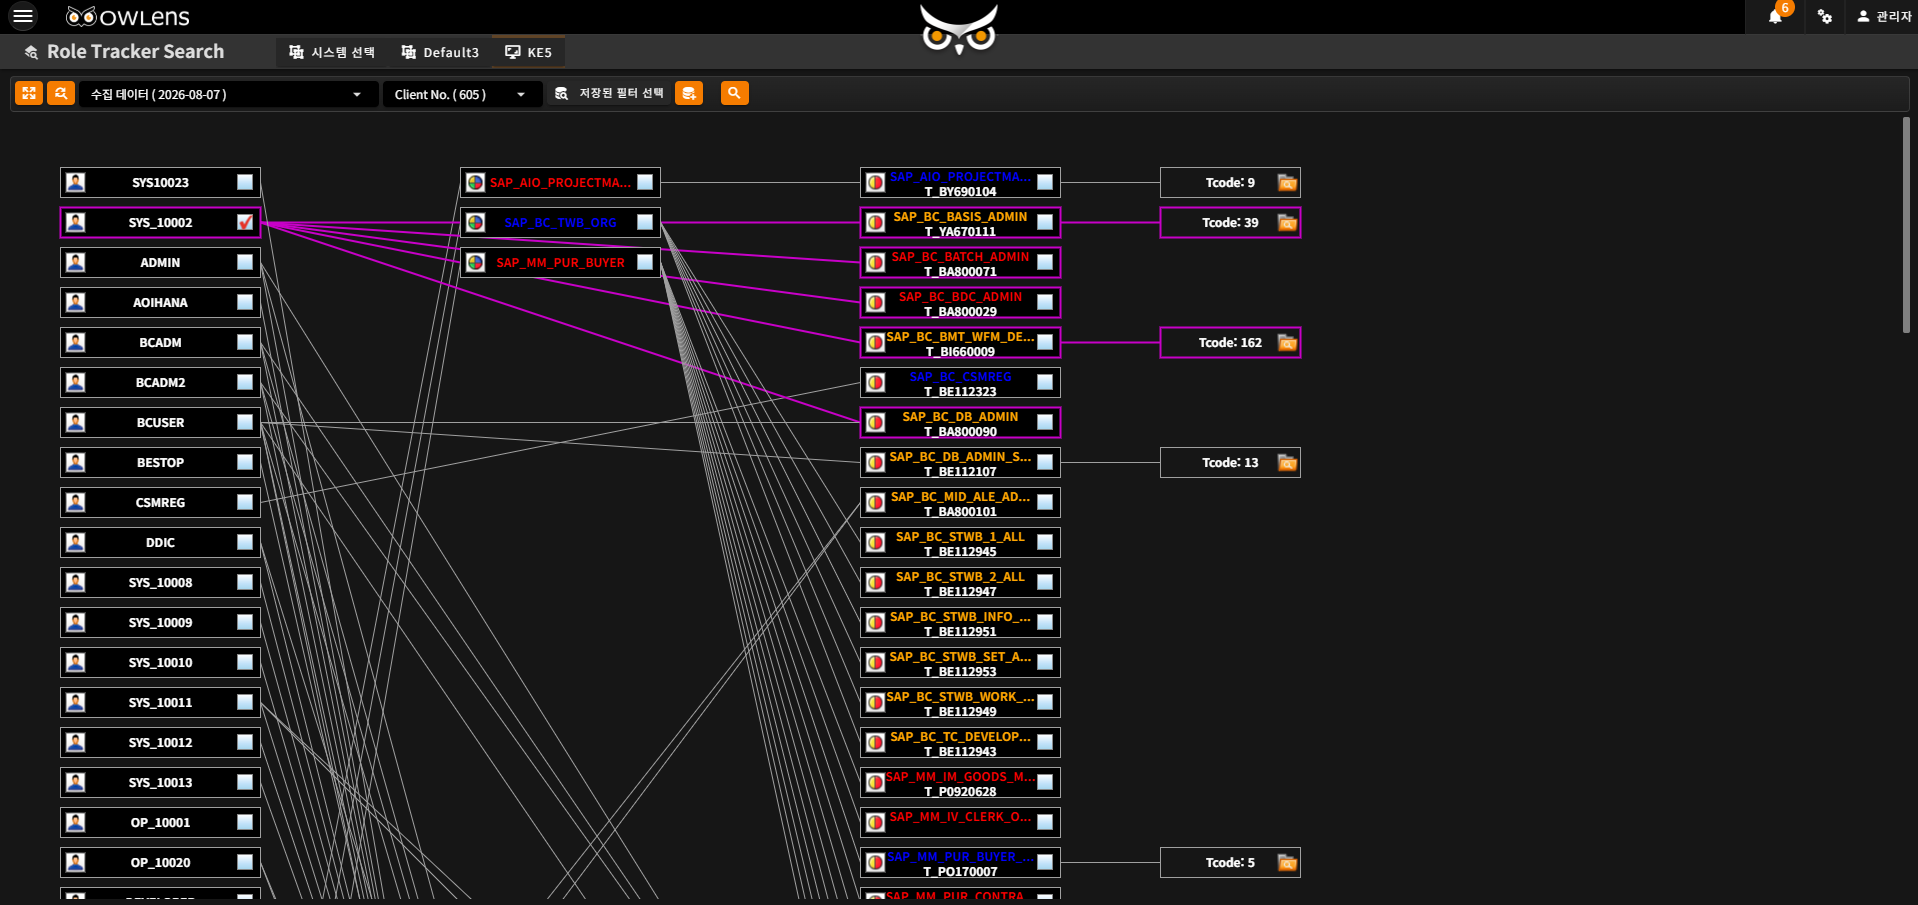1918x905 pixels.
Task: Open the 관리자 user account menu
Action: [1884, 16]
